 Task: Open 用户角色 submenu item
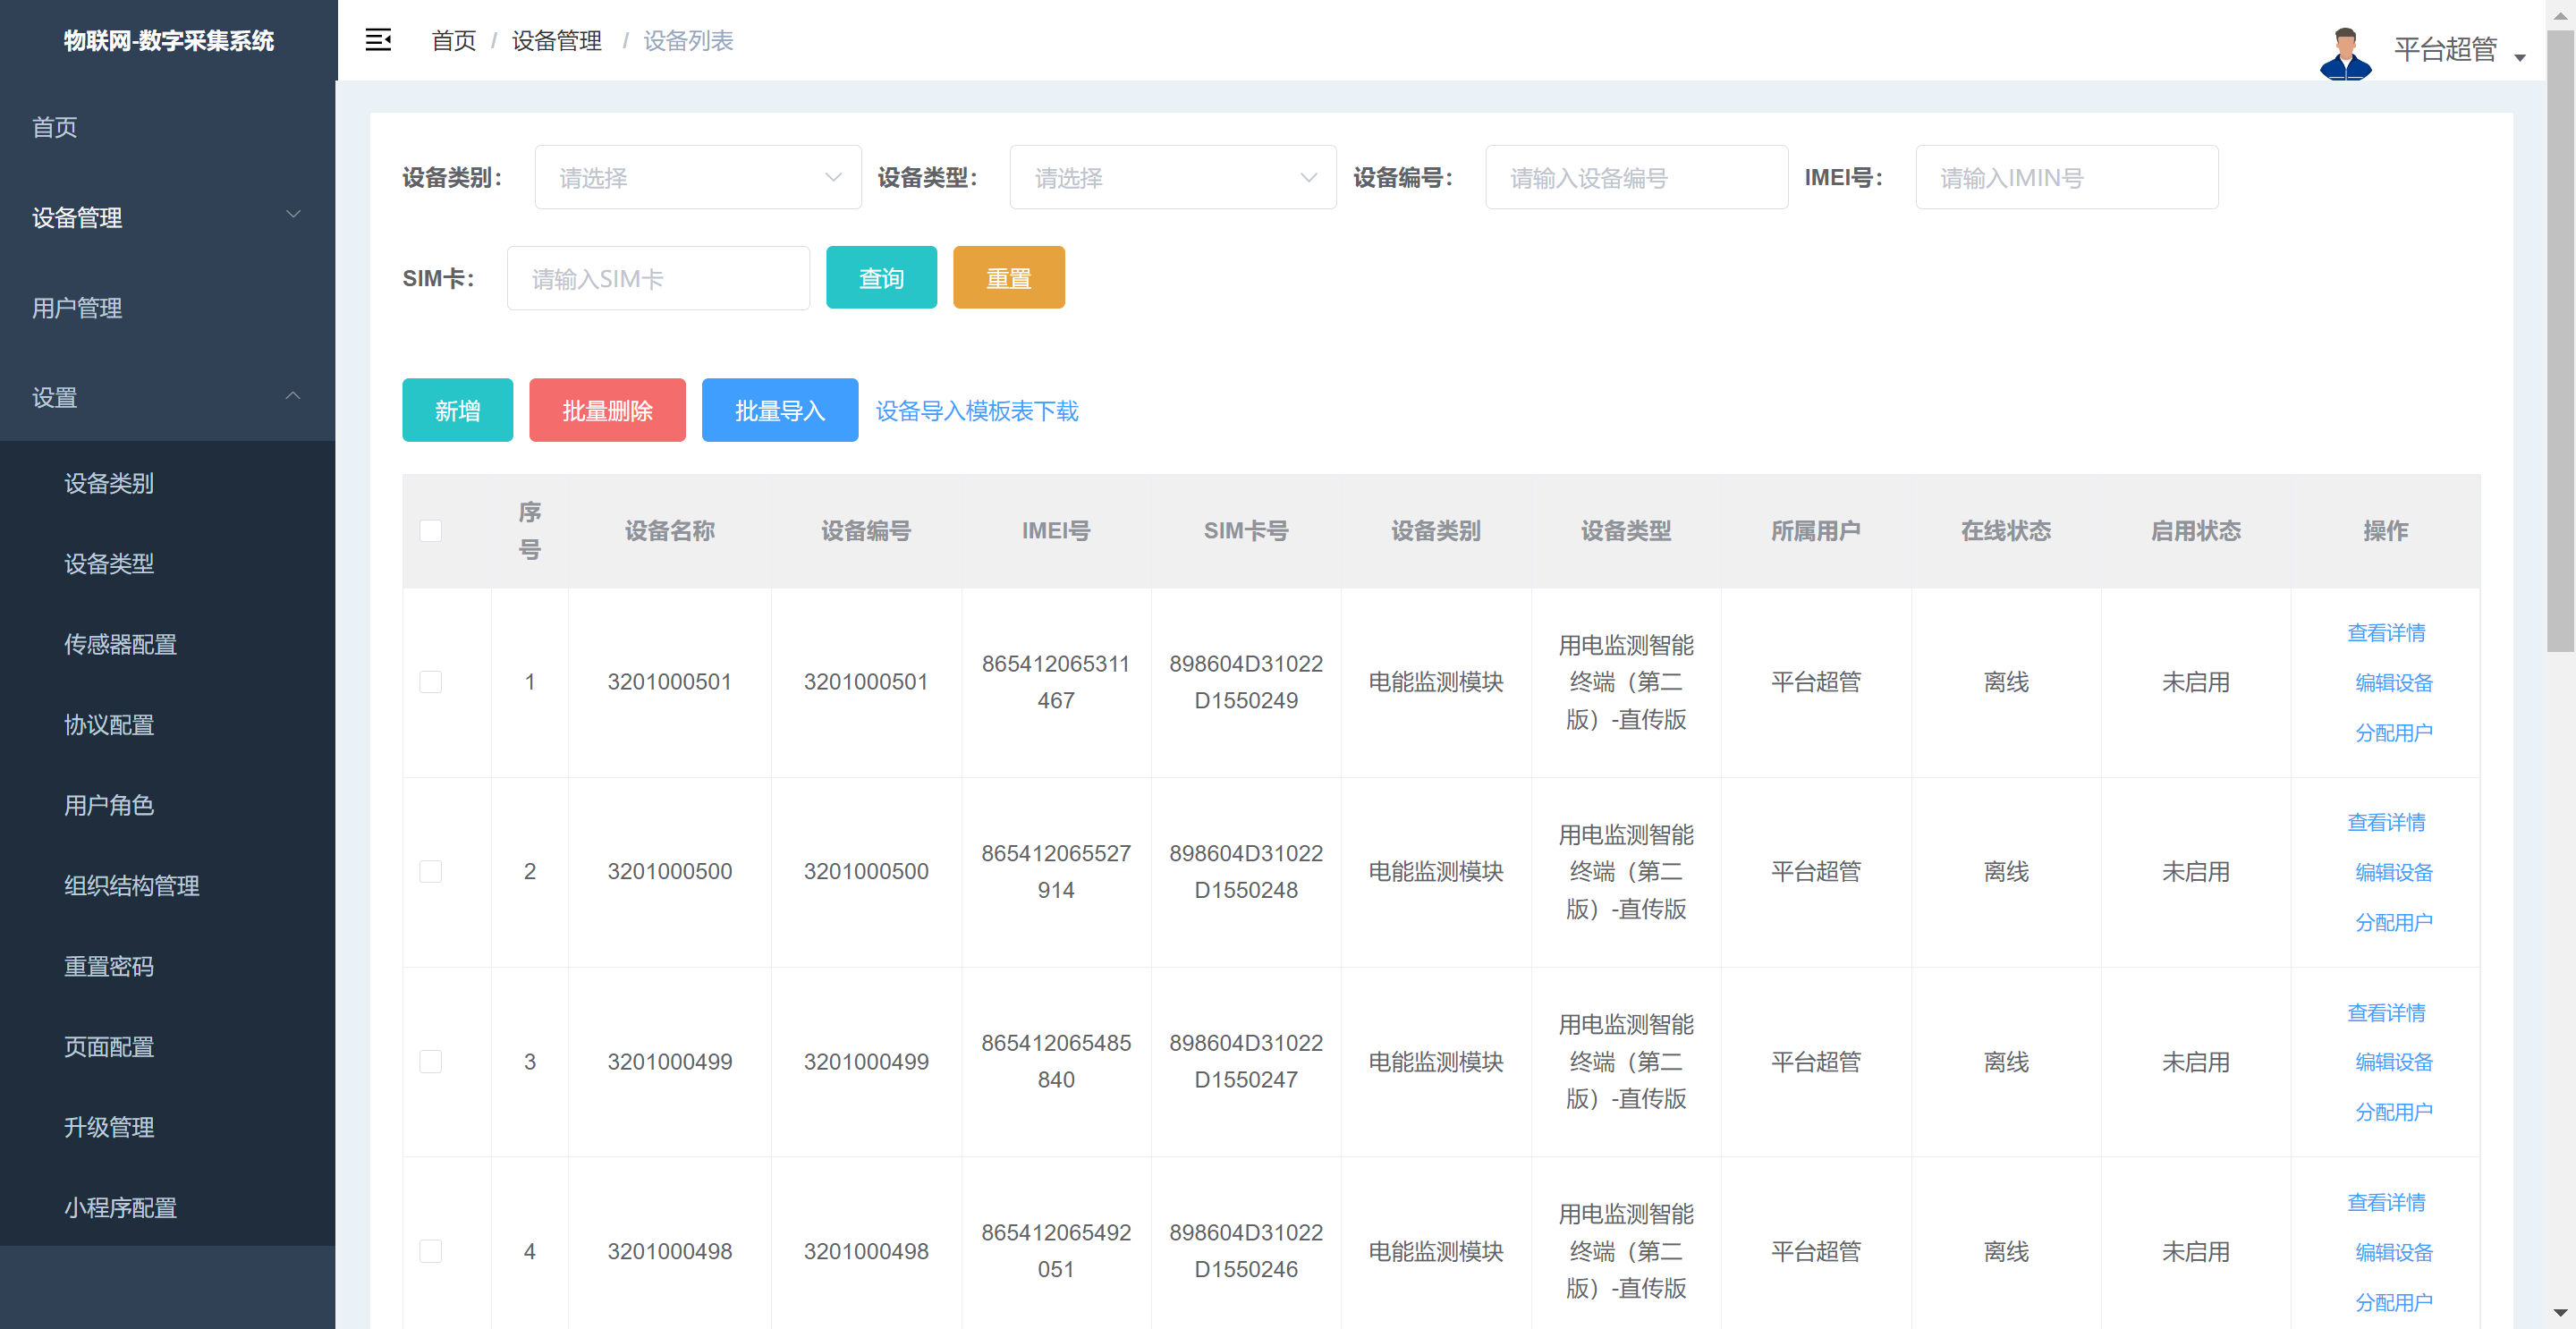pyautogui.click(x=168, y=805)
